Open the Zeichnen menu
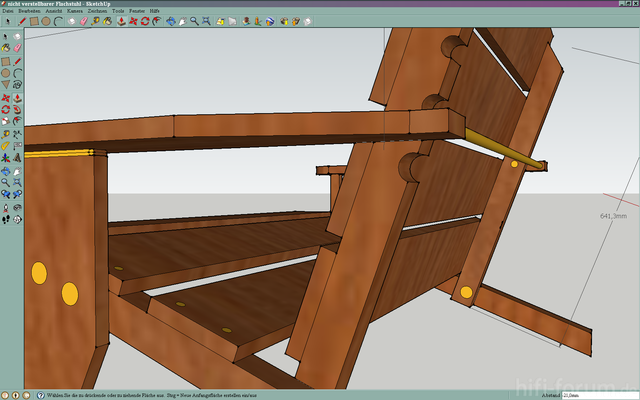This screenshot has height=400, width=640. 97,10
